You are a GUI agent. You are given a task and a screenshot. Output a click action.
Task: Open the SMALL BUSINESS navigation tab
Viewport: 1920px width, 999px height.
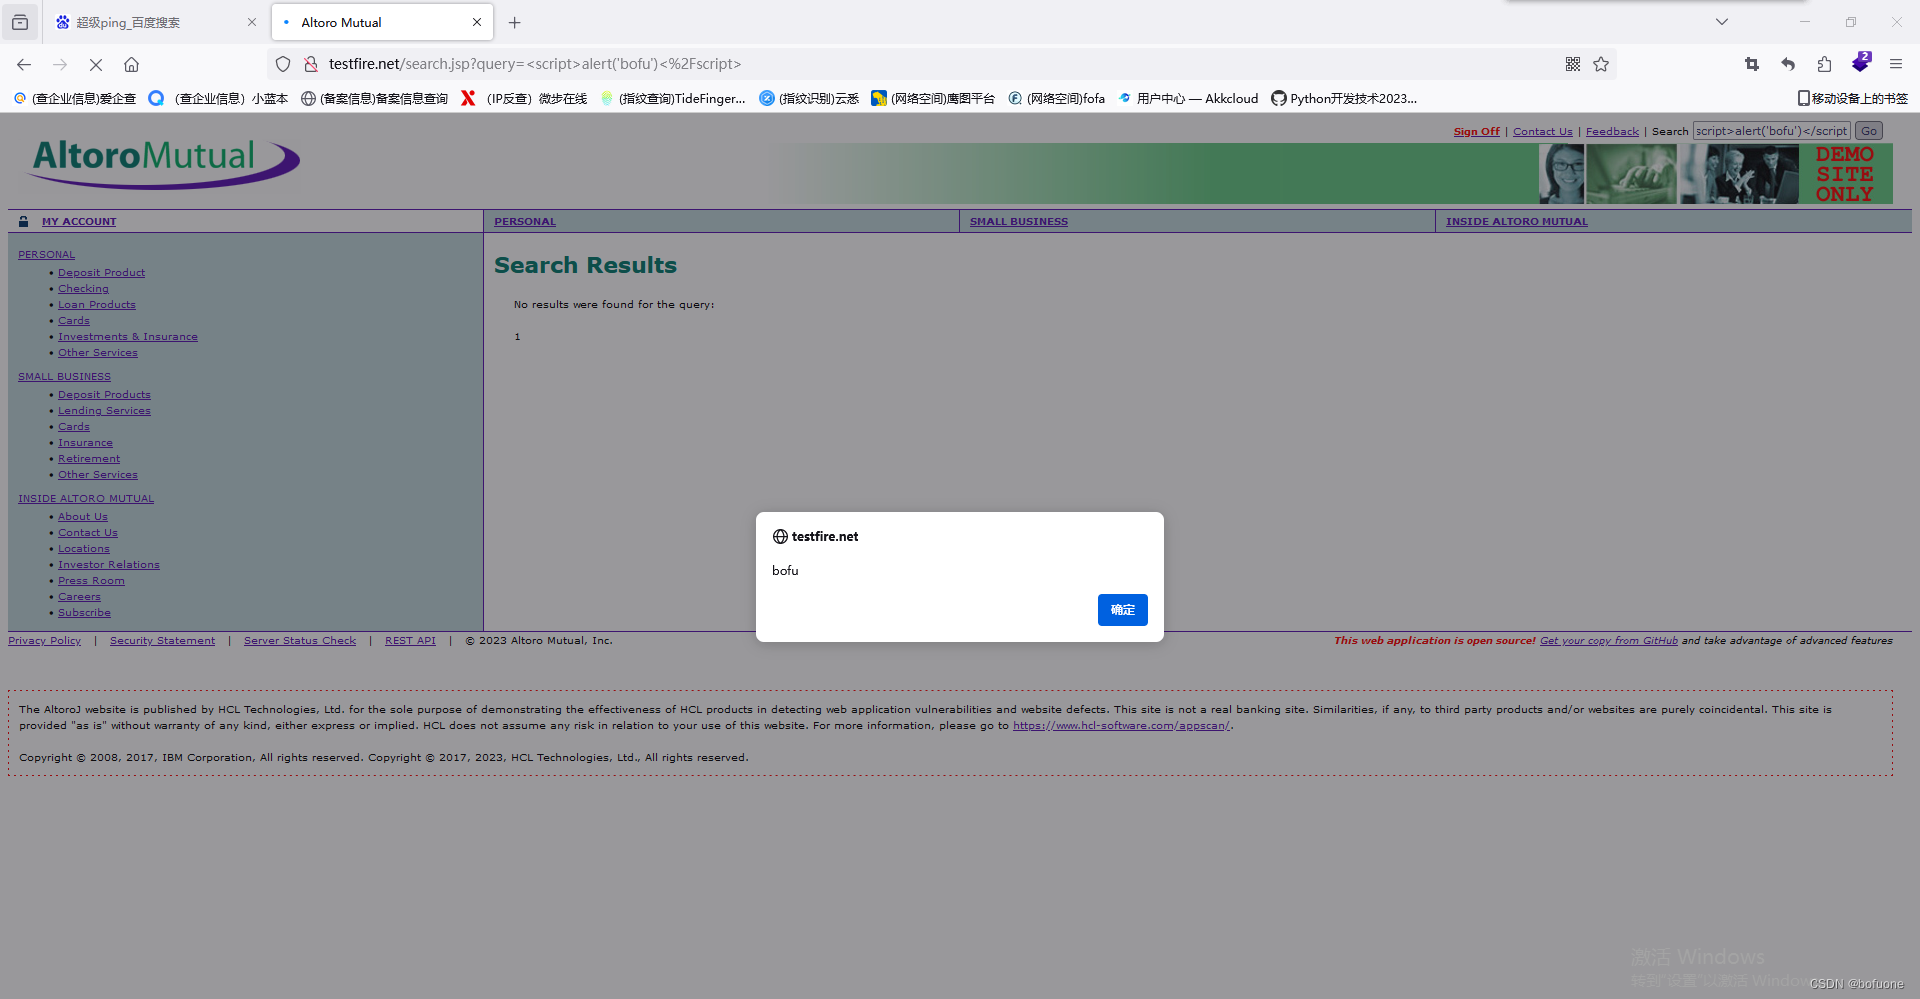tap(1018, 222)
